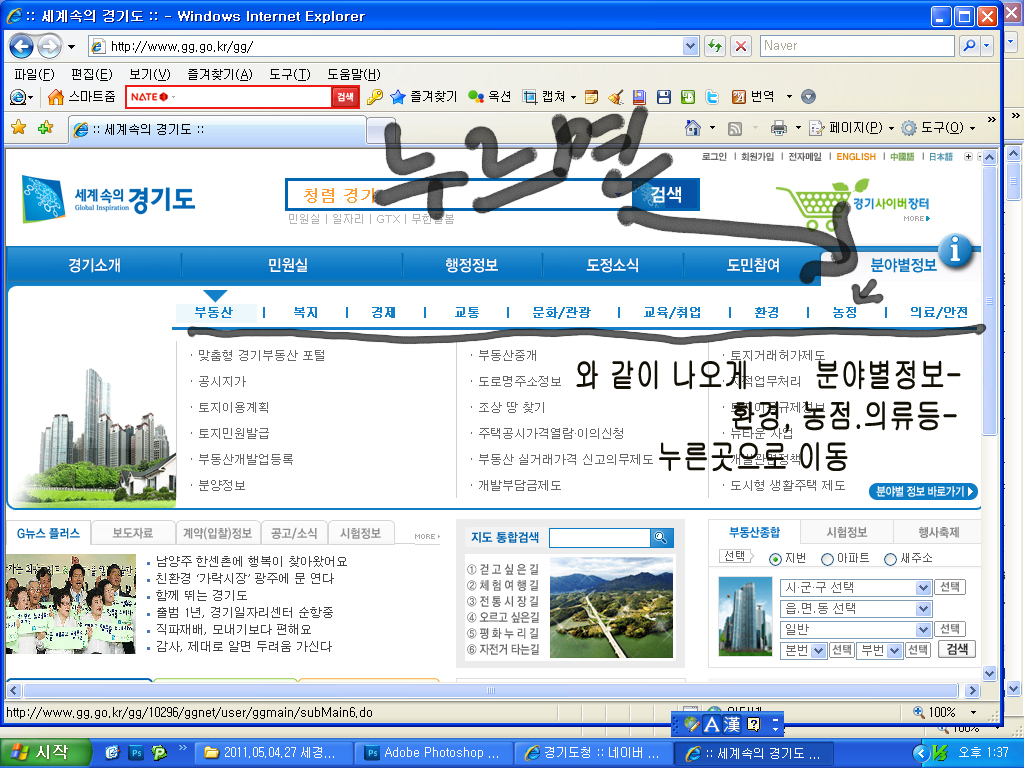Select the 새주소 radio button
Viewport: 1024px width, 768px height.
coord(890,559)
